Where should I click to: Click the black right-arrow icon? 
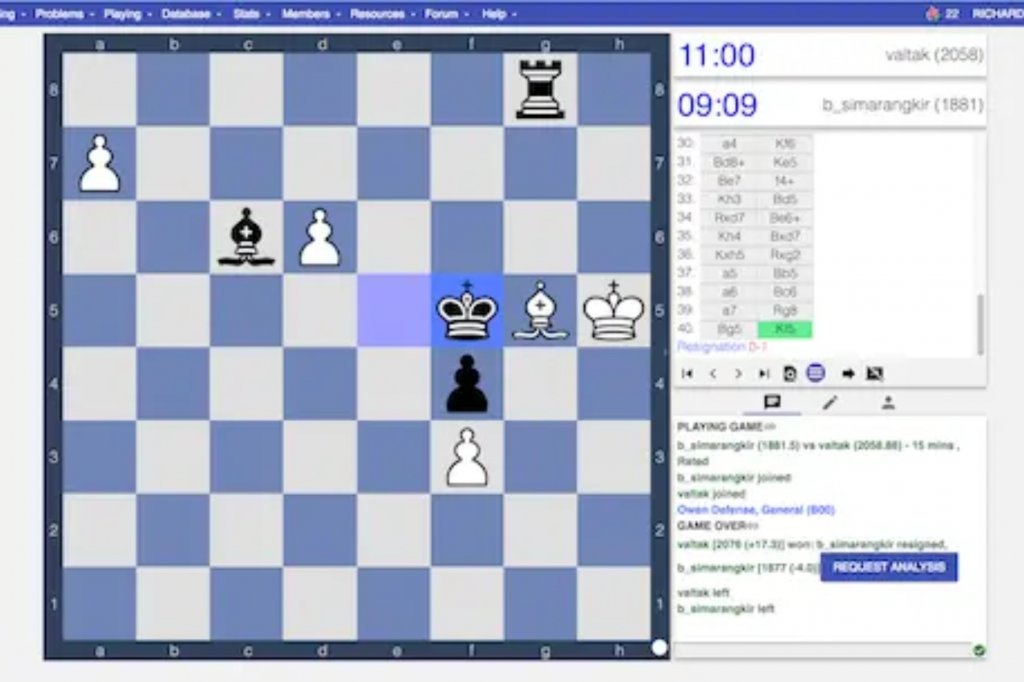(x=848, y=374)
